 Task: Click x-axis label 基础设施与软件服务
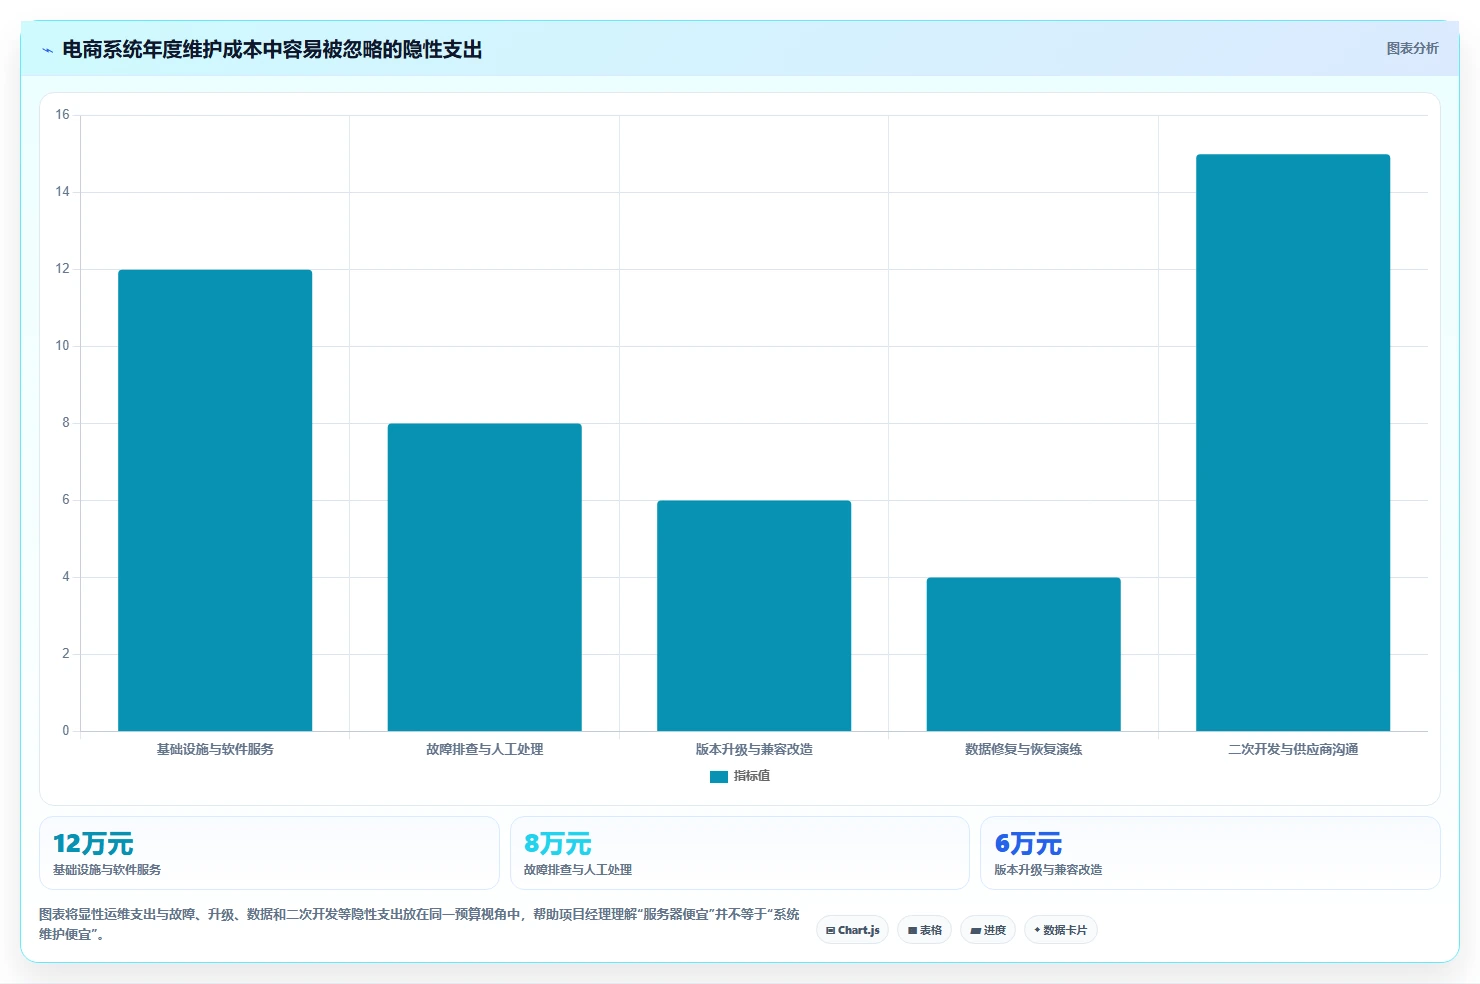[x=215, y=749]
